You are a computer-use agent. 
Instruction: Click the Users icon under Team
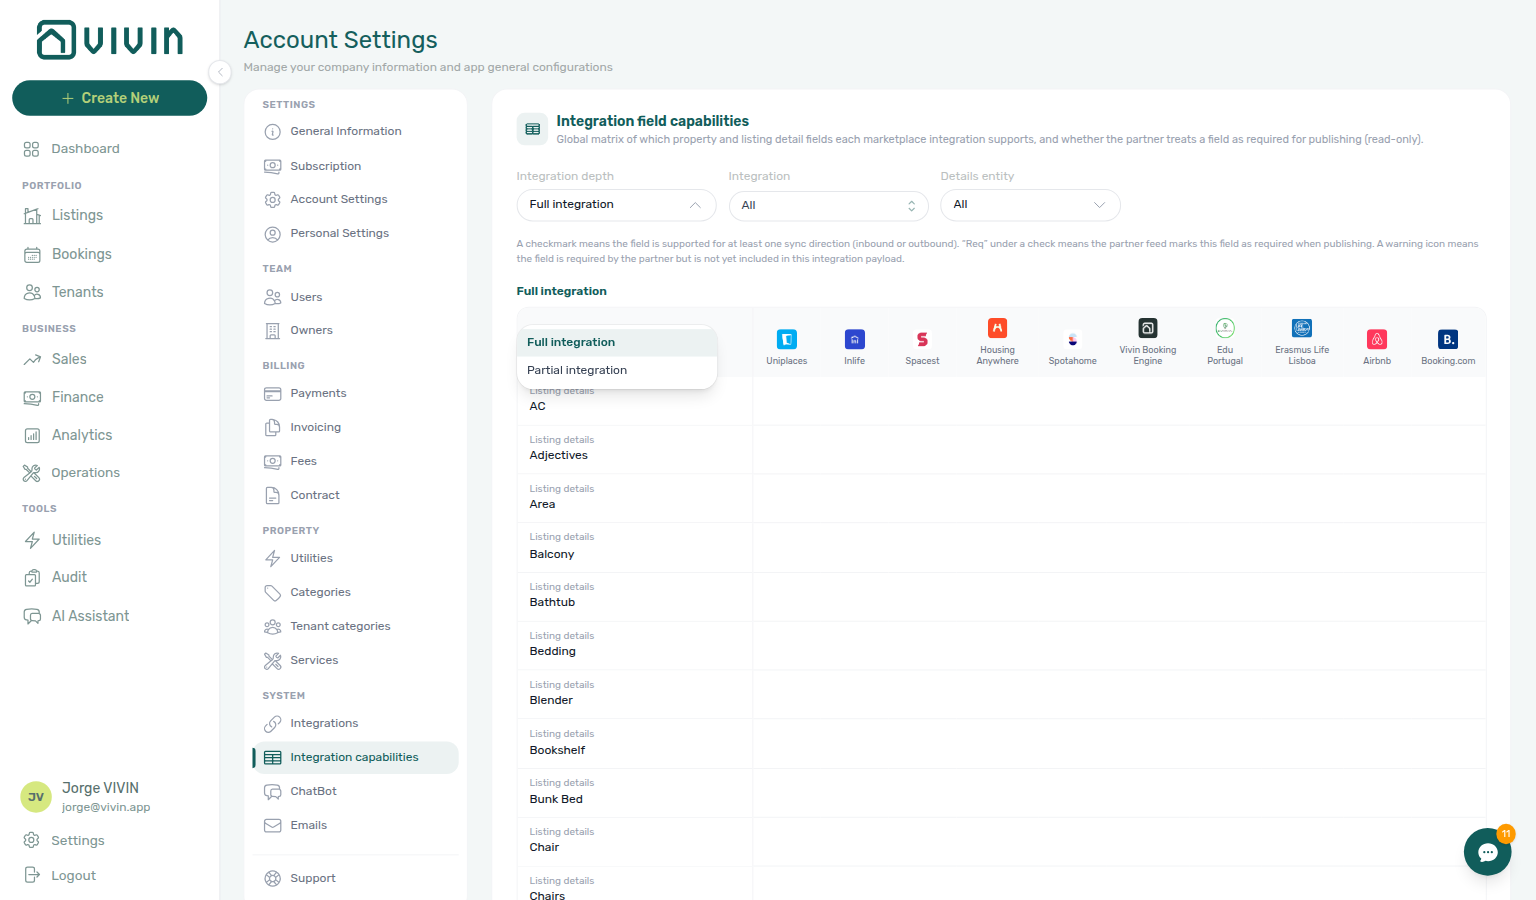click(x=272, y=297)
